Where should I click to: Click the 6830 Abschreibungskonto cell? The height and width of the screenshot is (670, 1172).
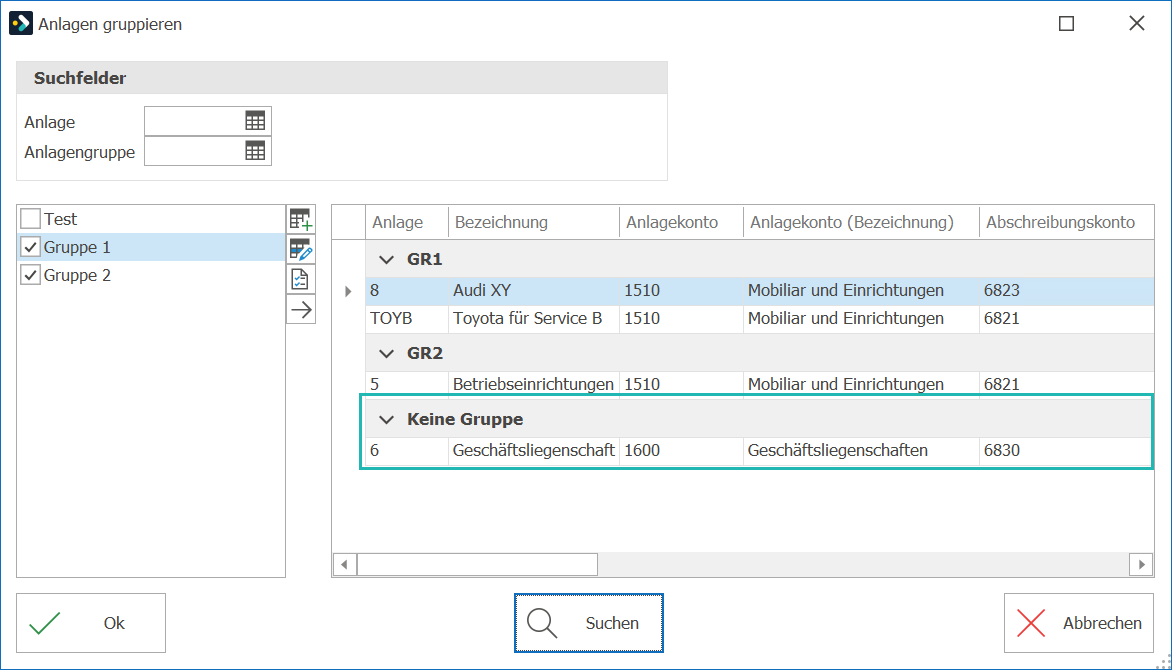[1067, 450]
